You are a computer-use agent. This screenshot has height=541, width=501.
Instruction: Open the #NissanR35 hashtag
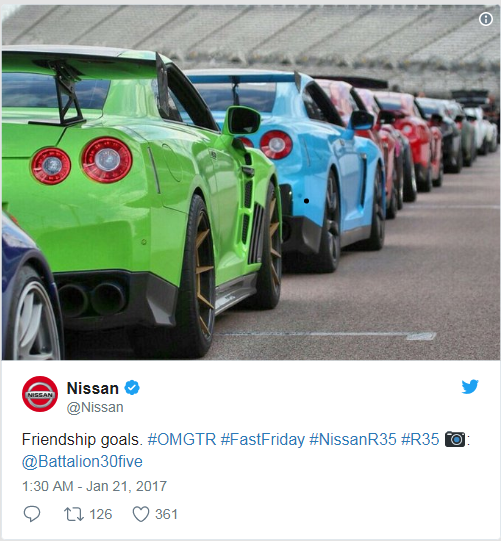[353, 440]
